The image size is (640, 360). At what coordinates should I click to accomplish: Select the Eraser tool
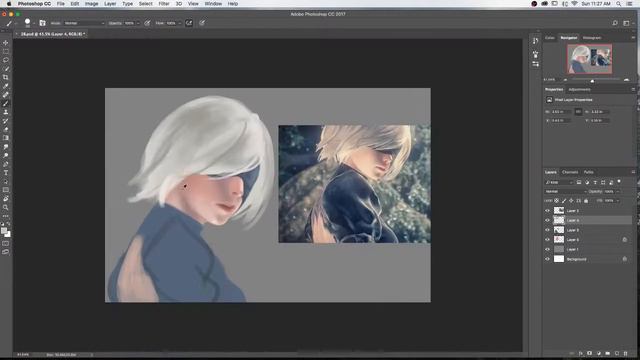click(6, 129)
